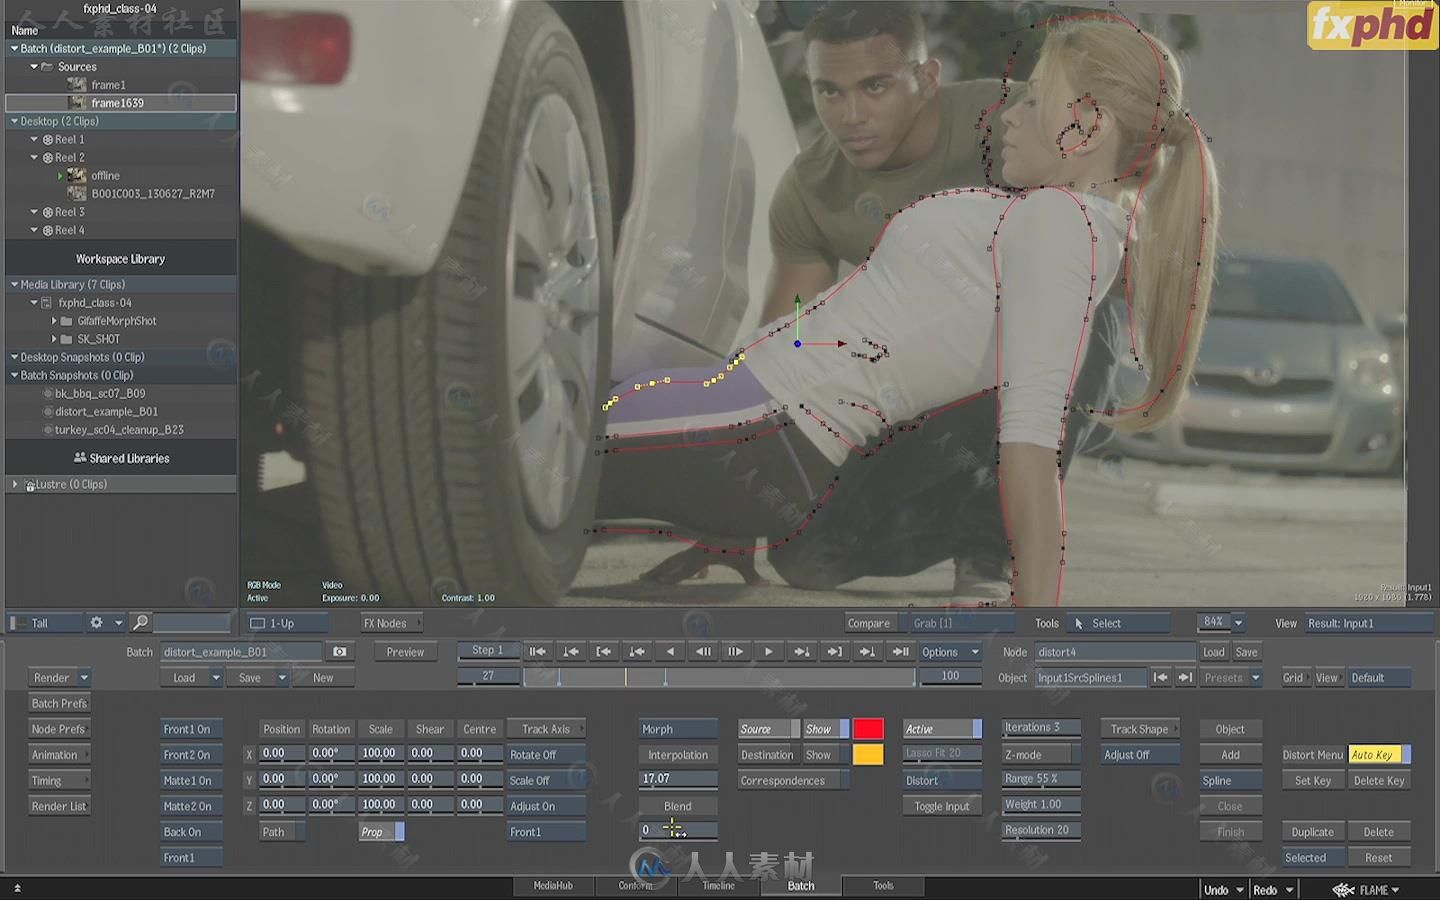This screenshot has height=900, width=1440.
Task: Expand the Lustre library
Action: [15, 484]
